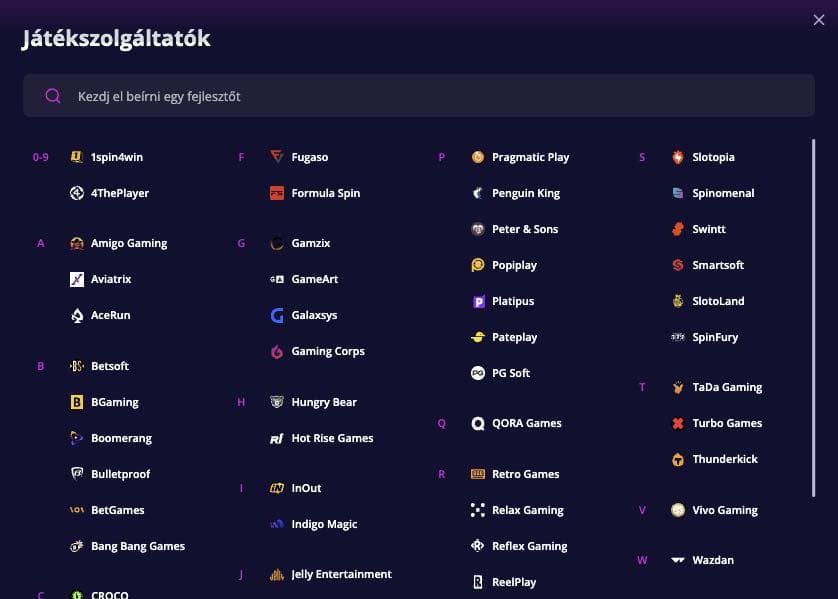838x599 pixels.
Task: Choose Relax Gaming from the list
Action: pyautogui.click(x=527, y=510)
